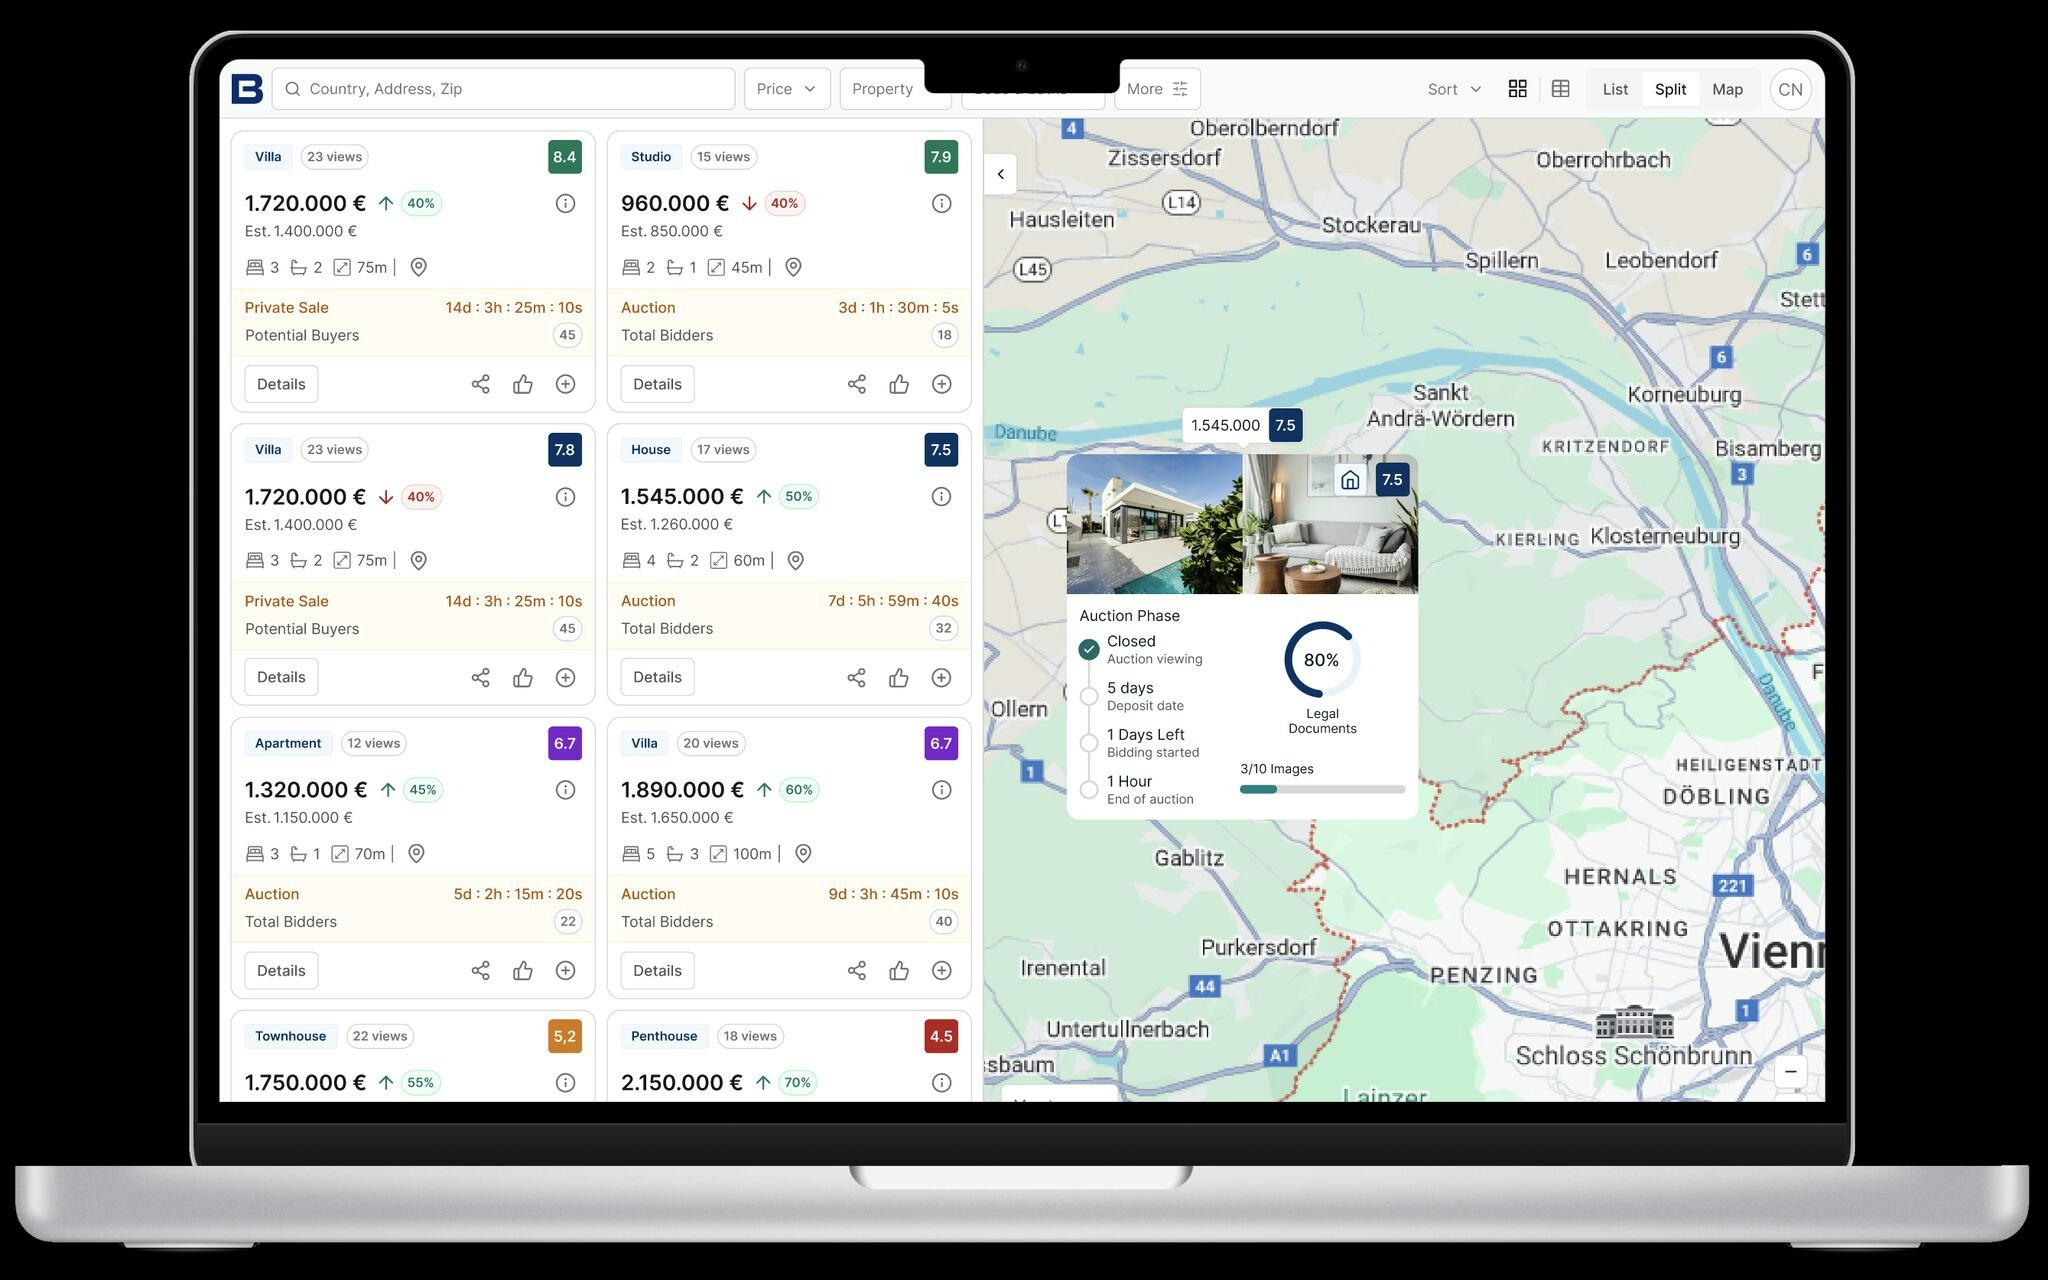This screenshot has width=2048, height=1280.
Task: Like the Studio listing with thumbs-up
Action: point(899,384)
